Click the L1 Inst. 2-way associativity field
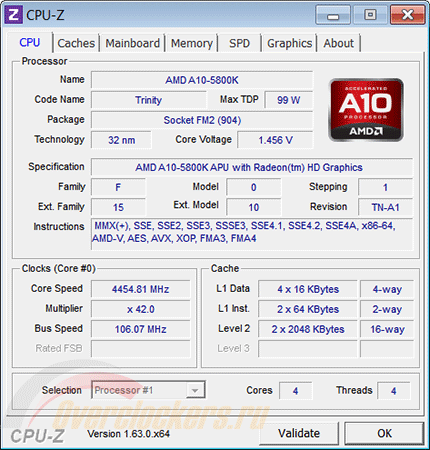The image size is (430, 450). pos(387,309)
